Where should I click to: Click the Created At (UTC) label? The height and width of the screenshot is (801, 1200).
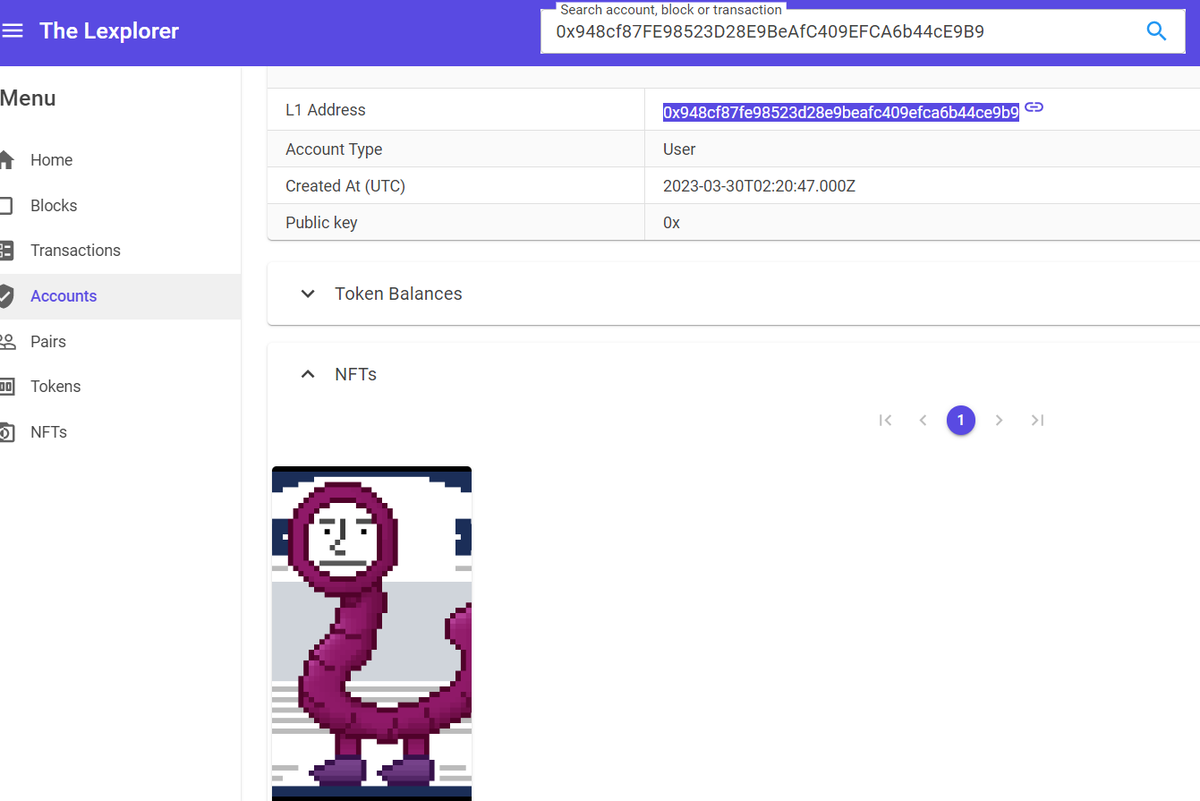tap(346, 186)
